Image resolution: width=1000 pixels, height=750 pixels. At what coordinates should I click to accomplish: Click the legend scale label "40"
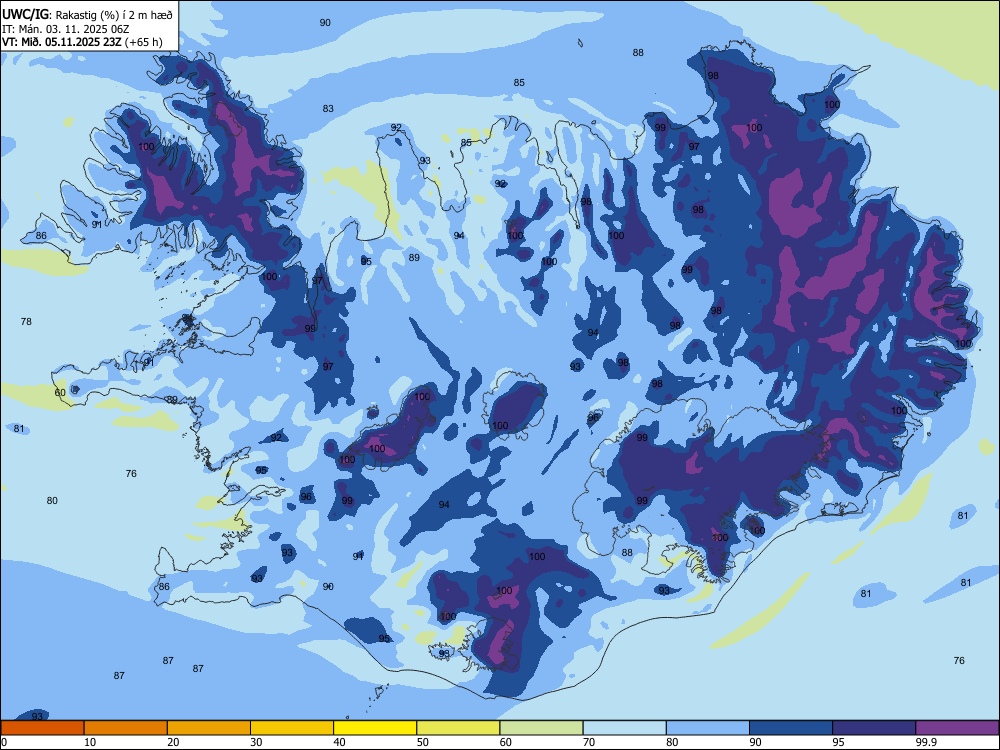click(339, 742)
